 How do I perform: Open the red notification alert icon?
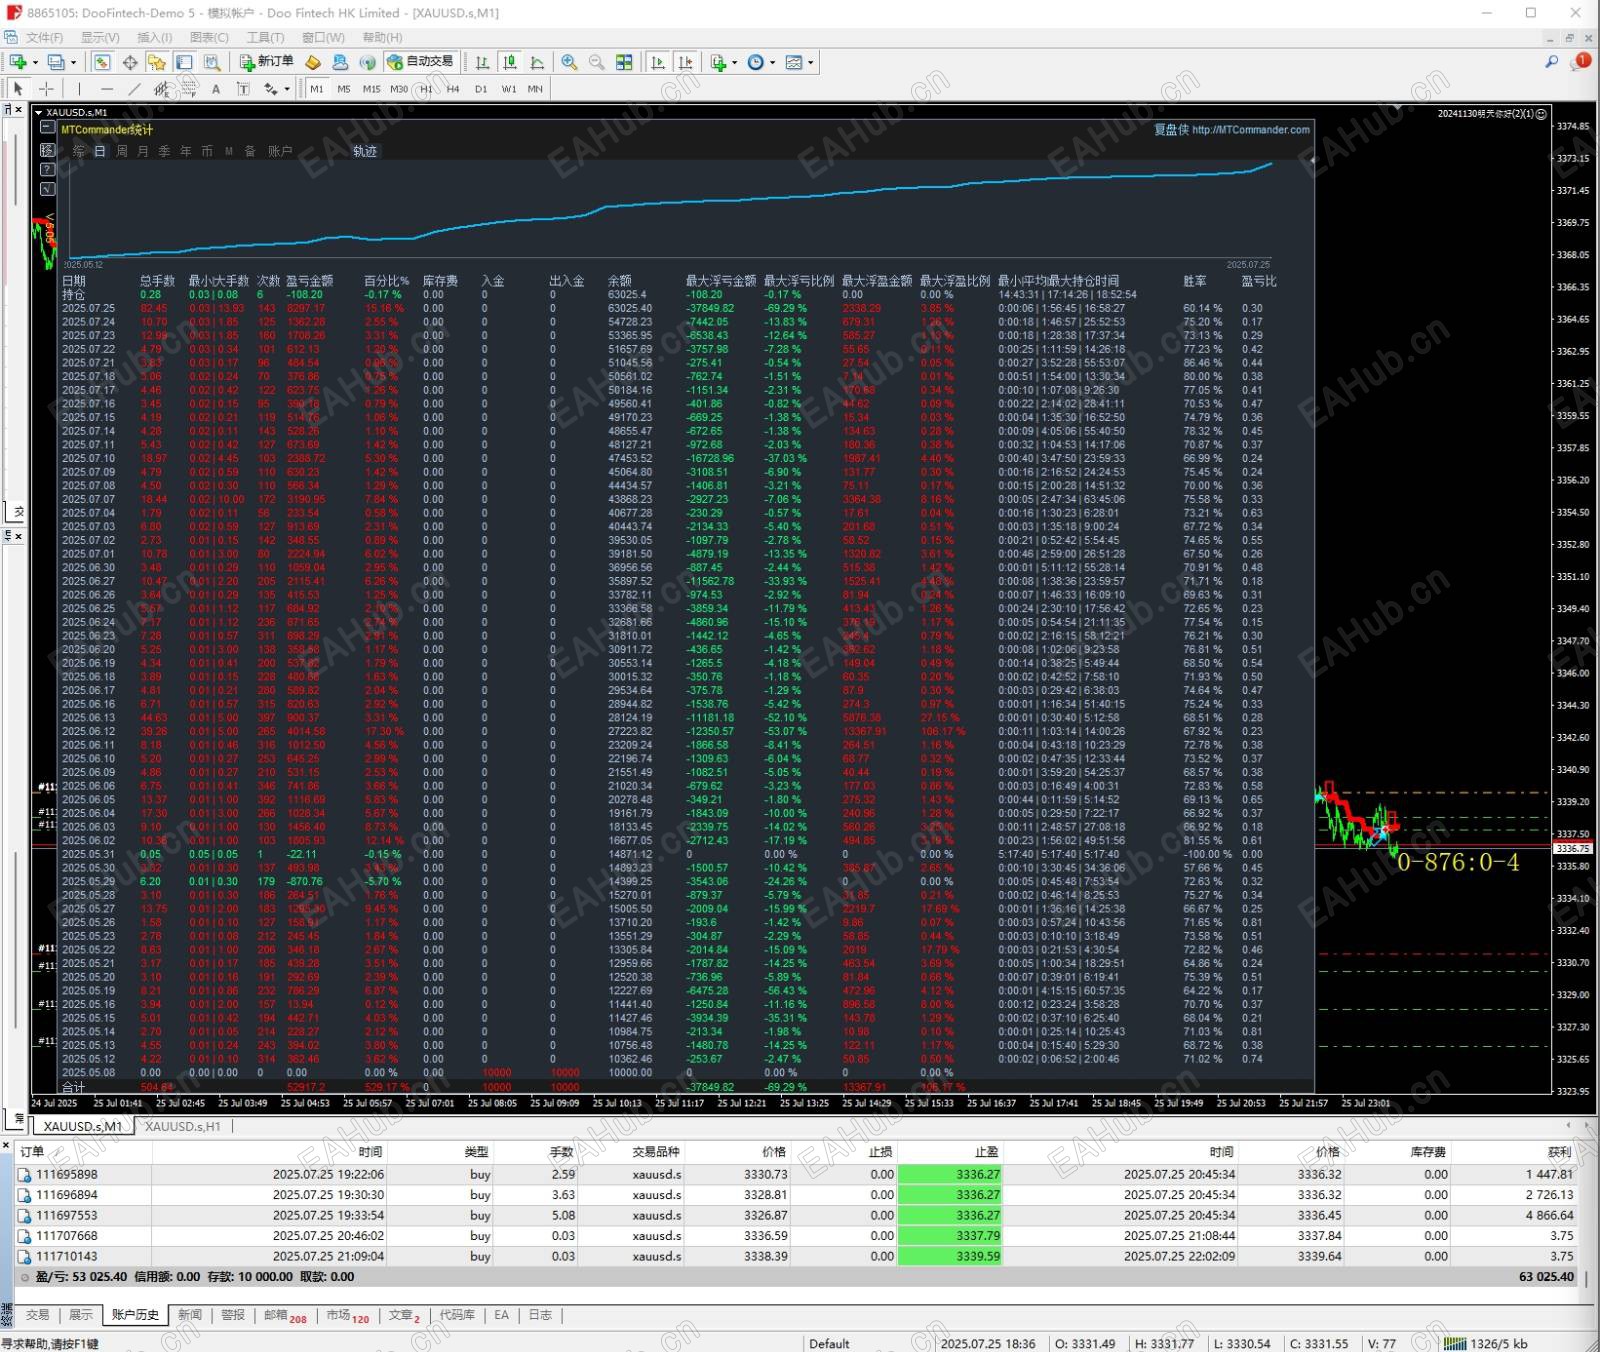pyautogui.click(x=1582, y=61)
